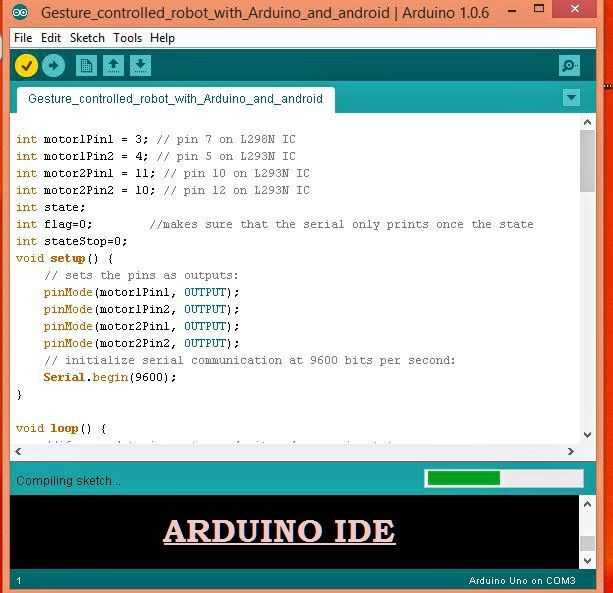
Task: Click 'Serial.begin(9600);' line
Action: pyautogui.click(x=110, y=377)
